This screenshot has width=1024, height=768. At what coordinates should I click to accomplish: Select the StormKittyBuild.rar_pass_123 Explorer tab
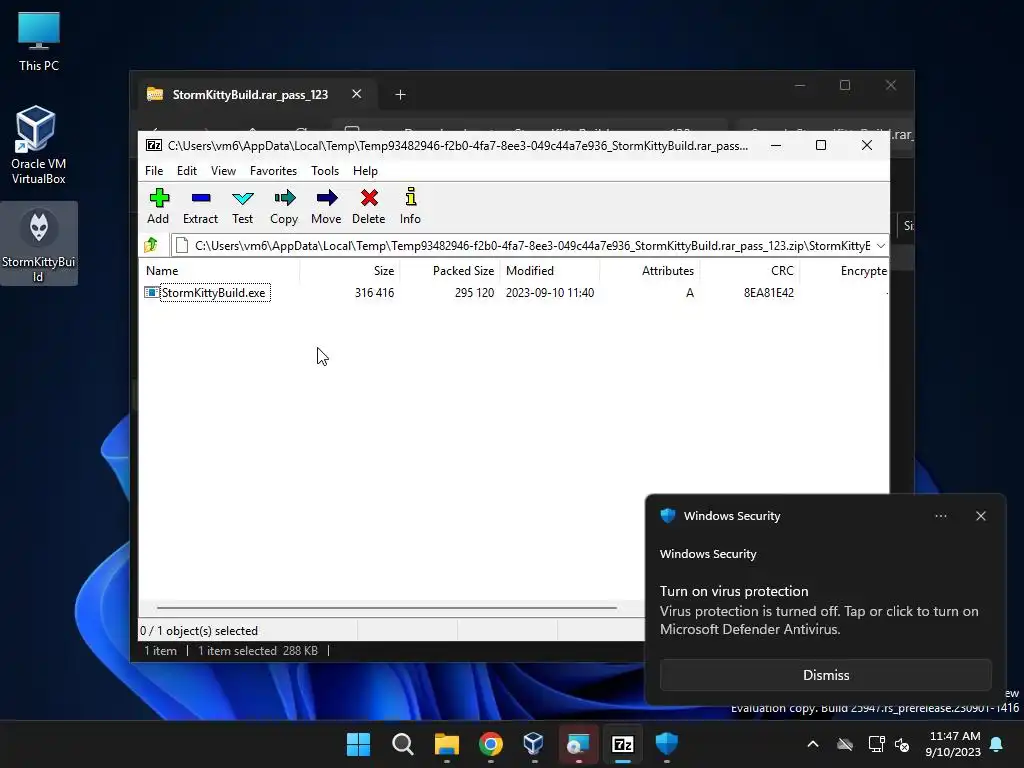250,95
